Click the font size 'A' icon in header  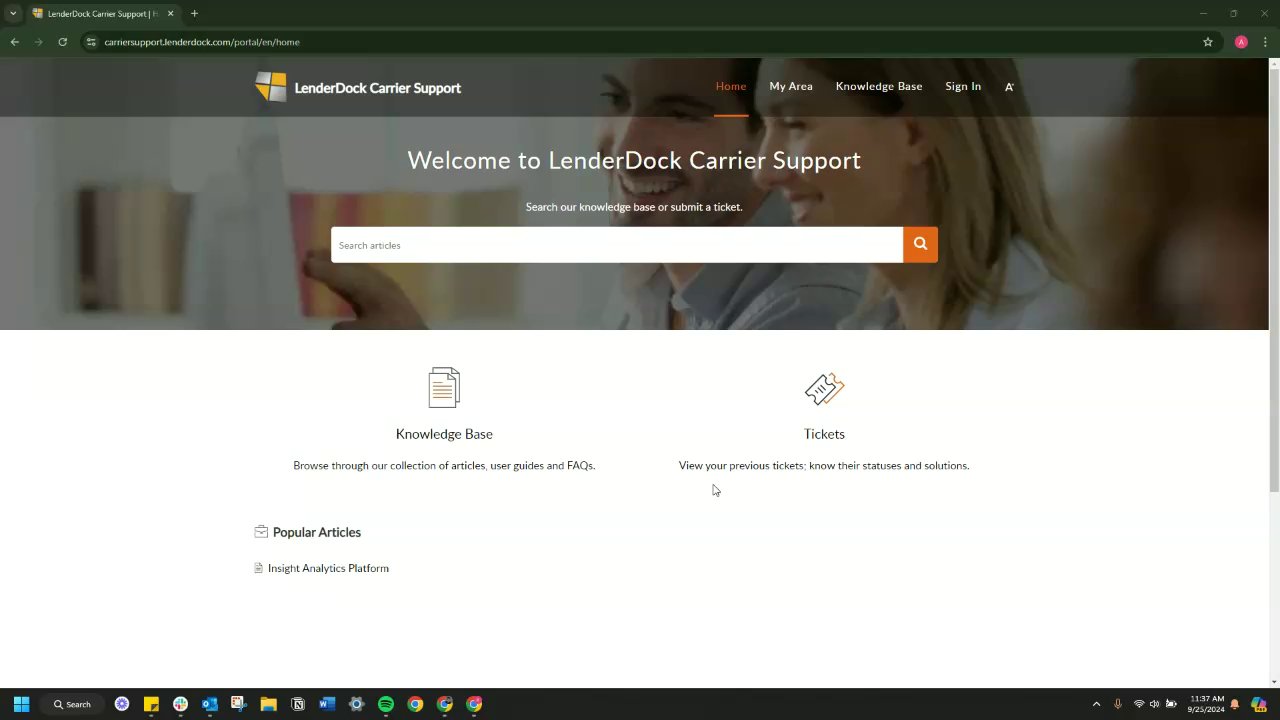click(1009, 87)
